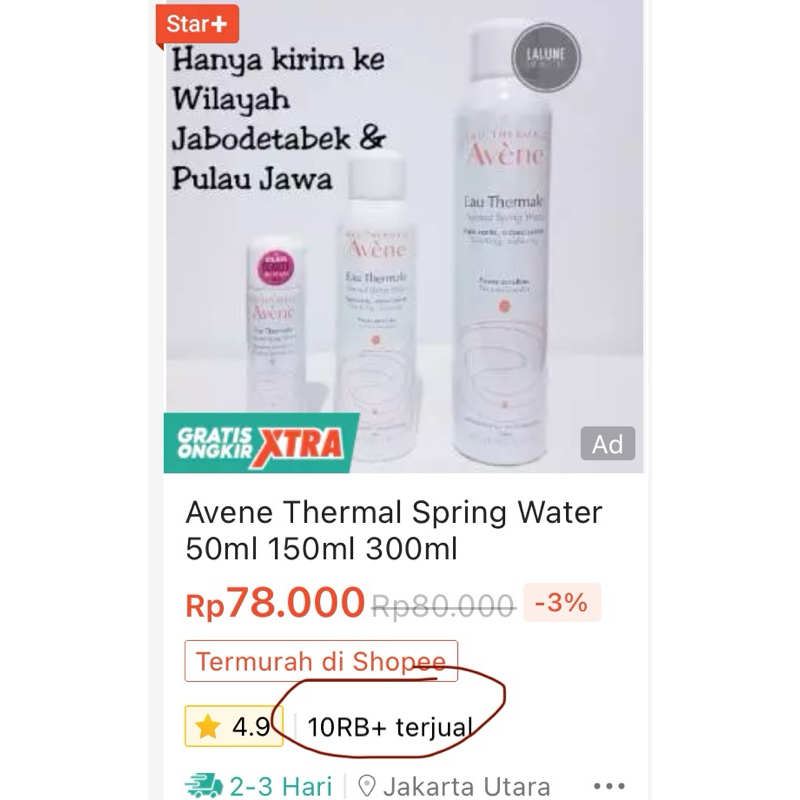The width and height of the screenshot is (800, 800).
Task: Click the largest 300ml Avene bottle
Action: [504, 245]
